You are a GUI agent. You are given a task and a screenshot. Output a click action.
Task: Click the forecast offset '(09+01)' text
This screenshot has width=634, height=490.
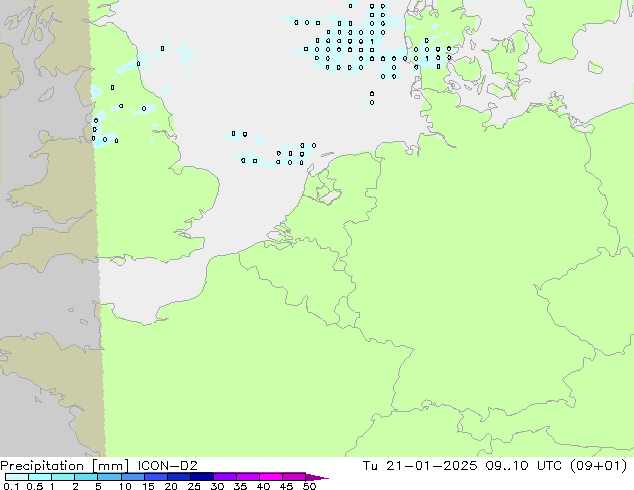[x=598, y=466]
